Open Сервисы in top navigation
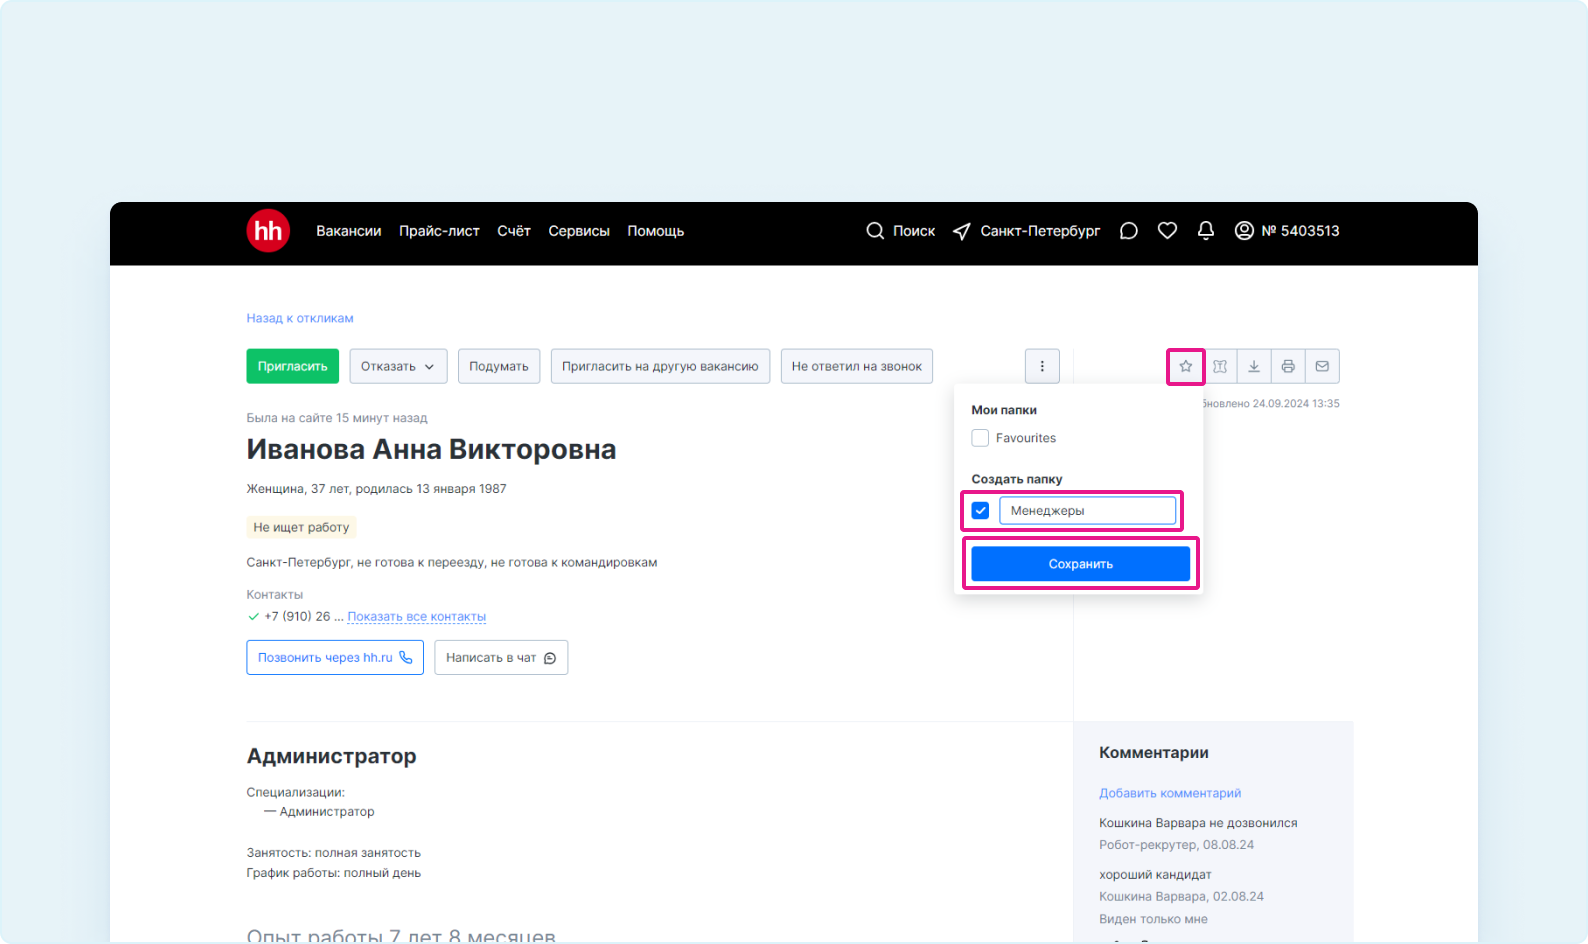This screenshot has height=944, width=1588. pos(579,231)
